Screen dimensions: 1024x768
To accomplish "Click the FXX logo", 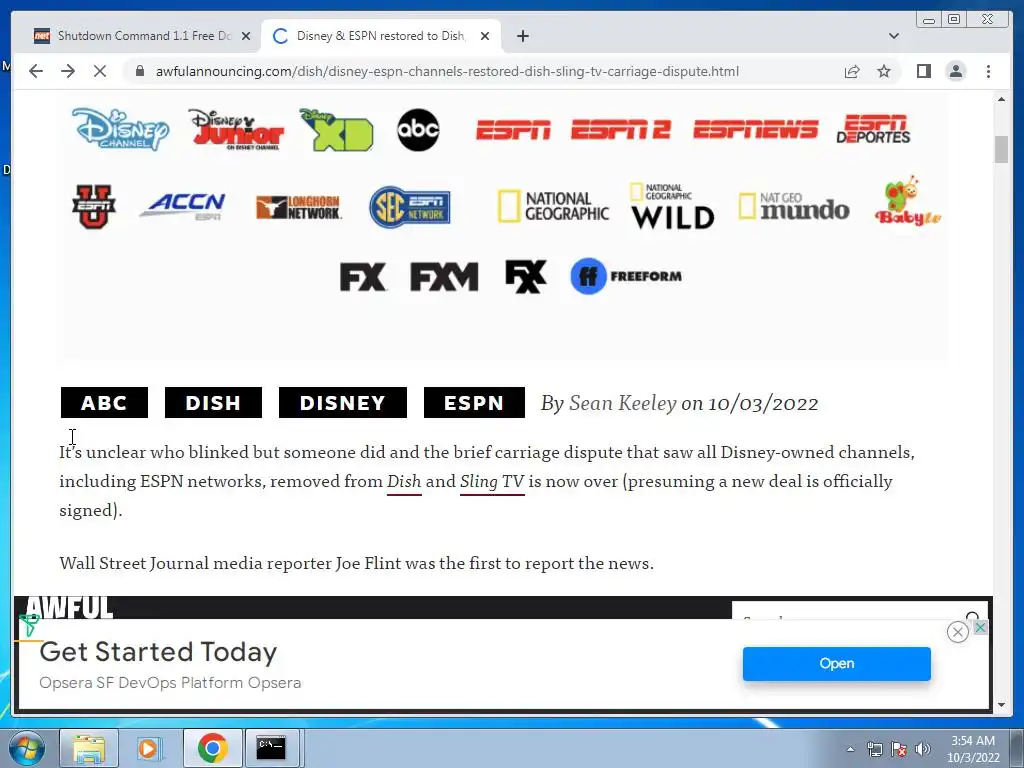I will click(x=526, y=276).
